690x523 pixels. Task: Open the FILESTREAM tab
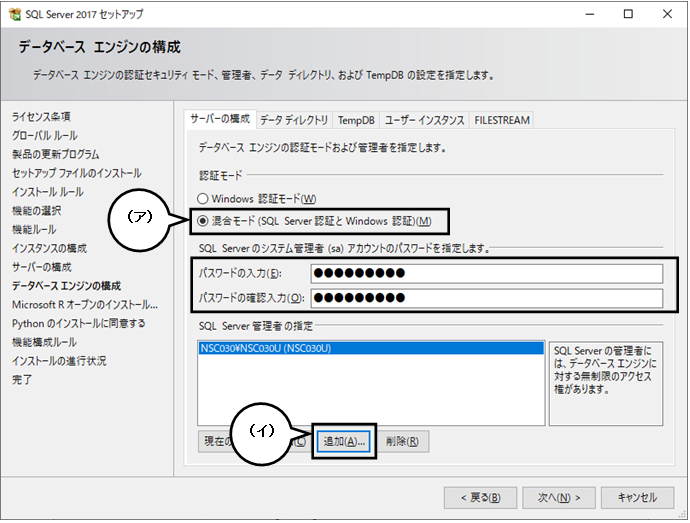[502, 120]
